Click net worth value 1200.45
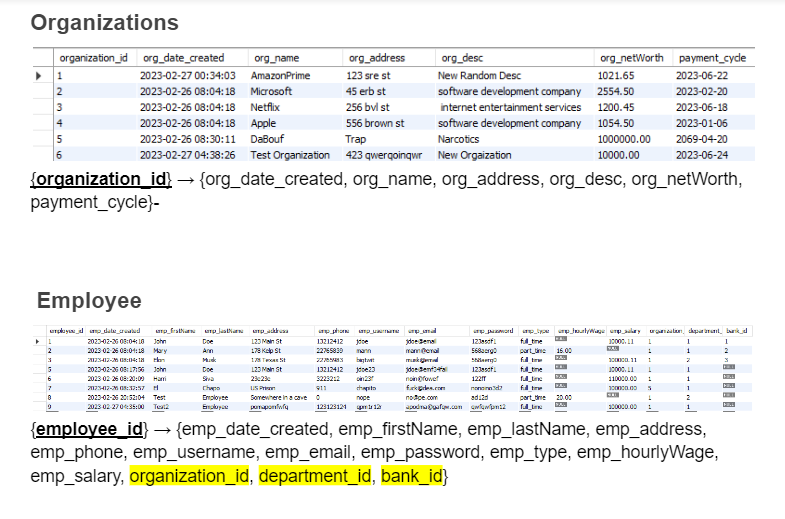The width and height of the screenshot is (785, 519). (x=616, y=108)
